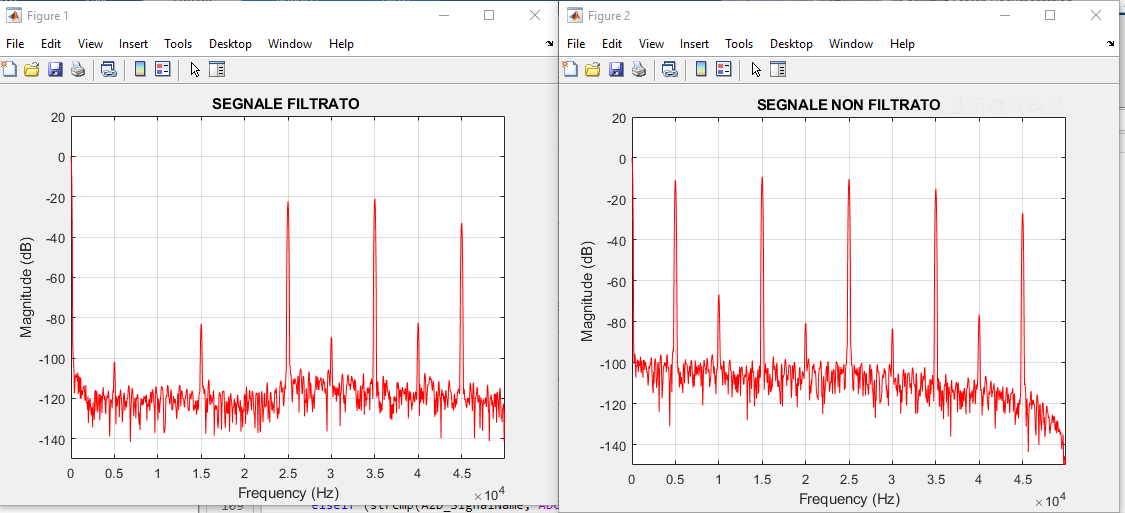Click the pan hand icon above Figure 2 axes
Screen dimensions: 1125x513
(995, 105)
